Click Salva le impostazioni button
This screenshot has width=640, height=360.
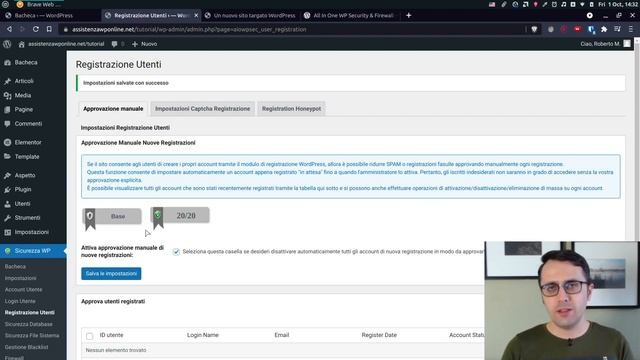(x=111, y=273)
